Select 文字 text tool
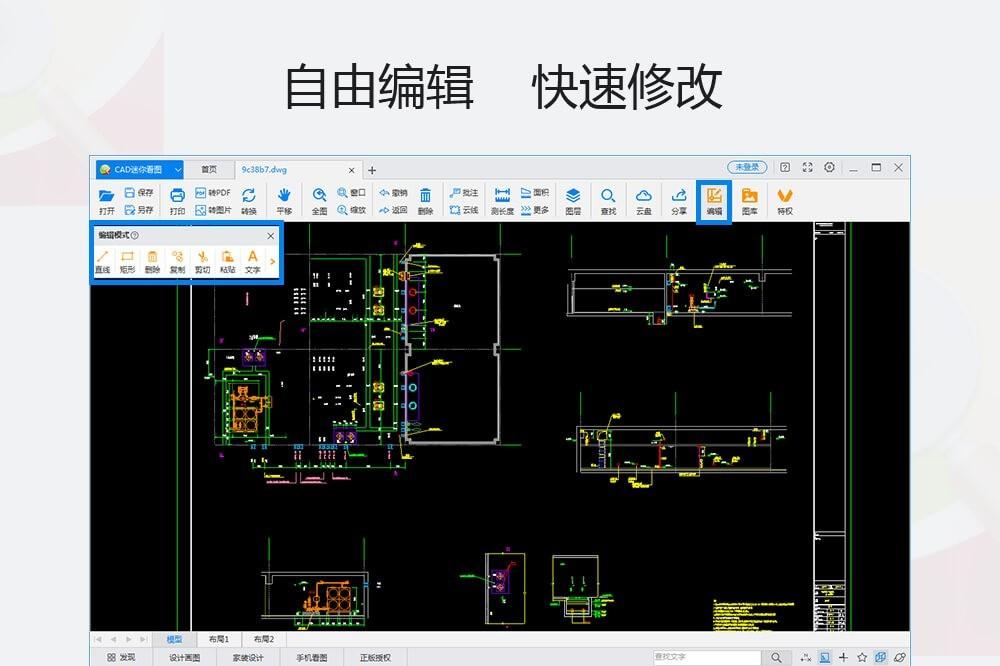Viewport: 1000px width, 666px height. (253, 262)
